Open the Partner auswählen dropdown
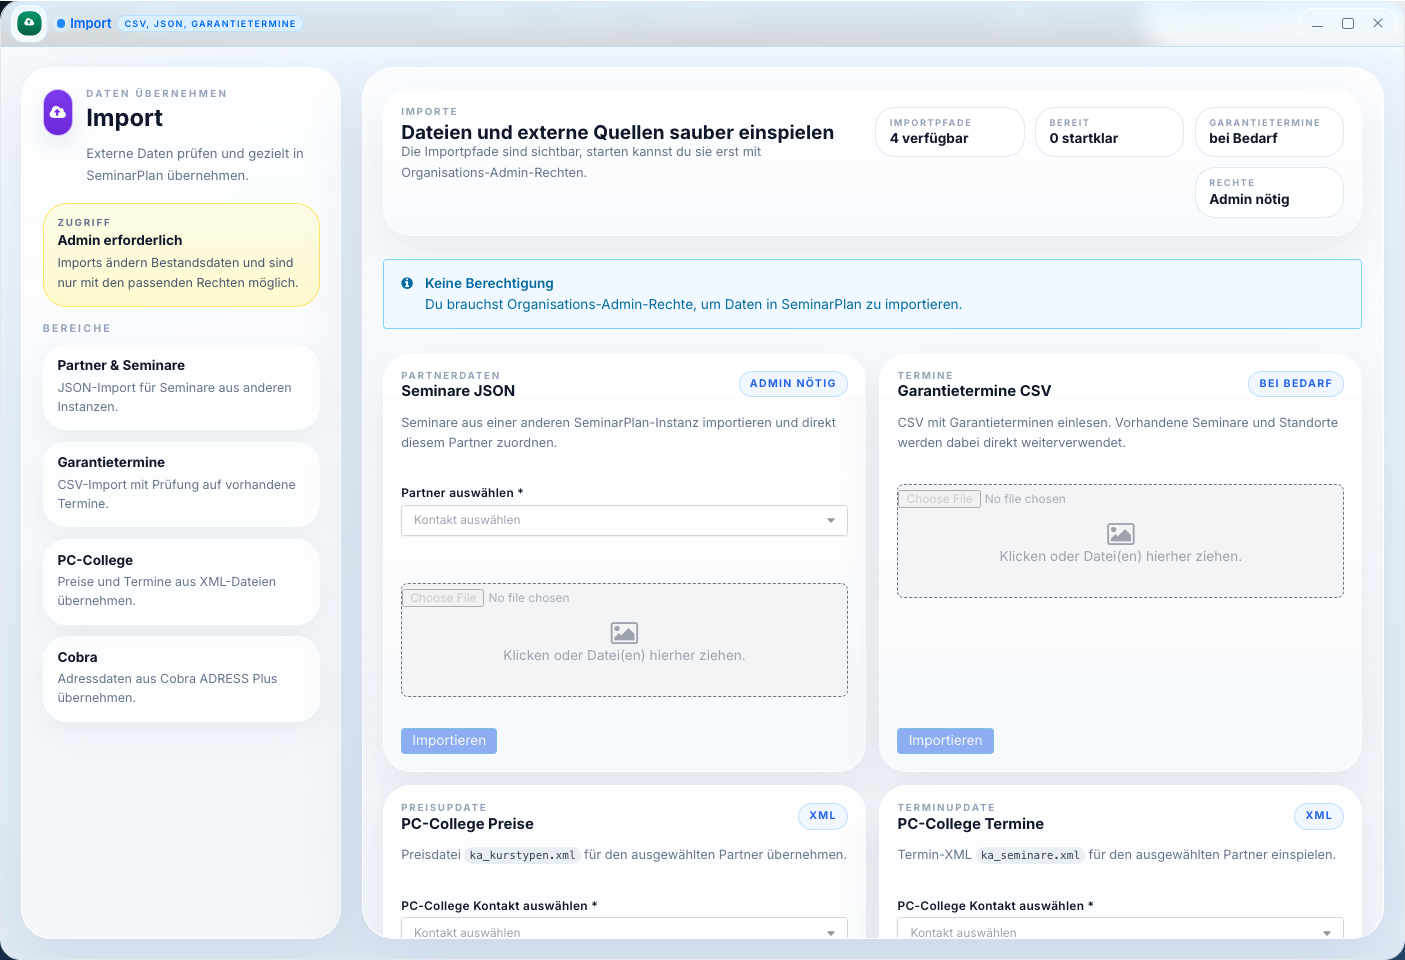Image resolution: width=1405 pixels, height=960 pixels. click(x=624, y=520)
